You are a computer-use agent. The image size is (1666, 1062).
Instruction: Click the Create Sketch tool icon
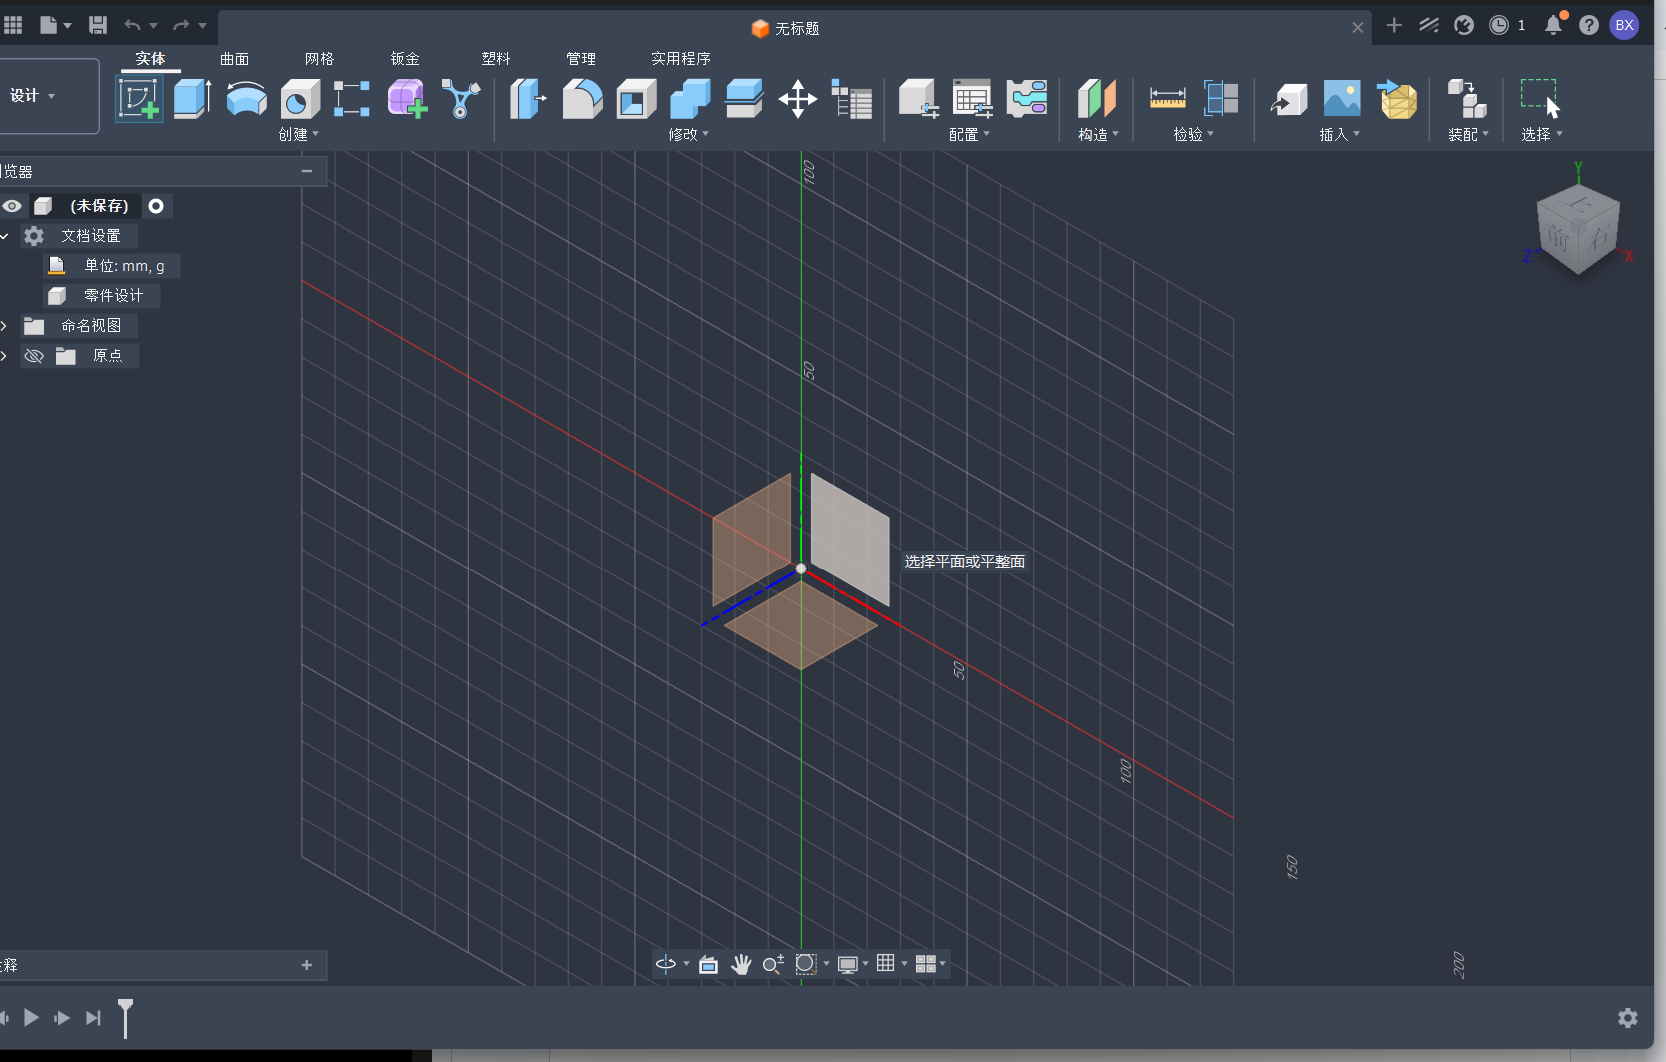pyautogui.click(x=139, y=99)
